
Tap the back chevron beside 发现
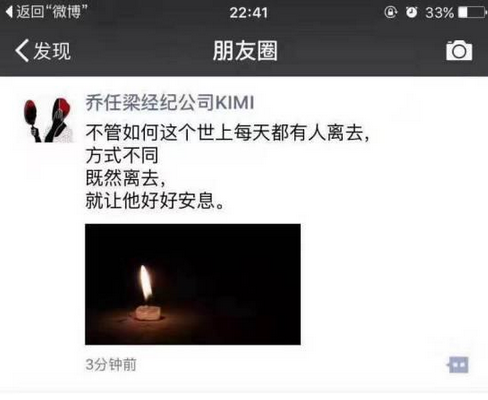[22, 51]
